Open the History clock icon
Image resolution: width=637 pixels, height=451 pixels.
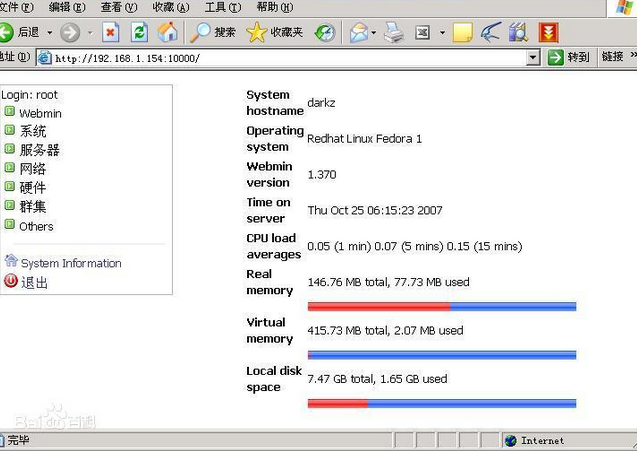[325, 33]
